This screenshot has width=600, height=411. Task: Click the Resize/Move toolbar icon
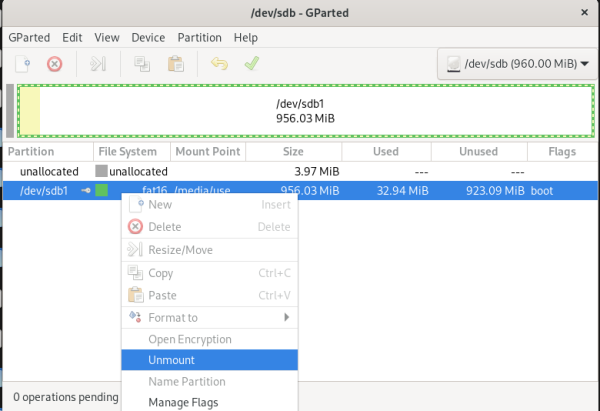97,64
